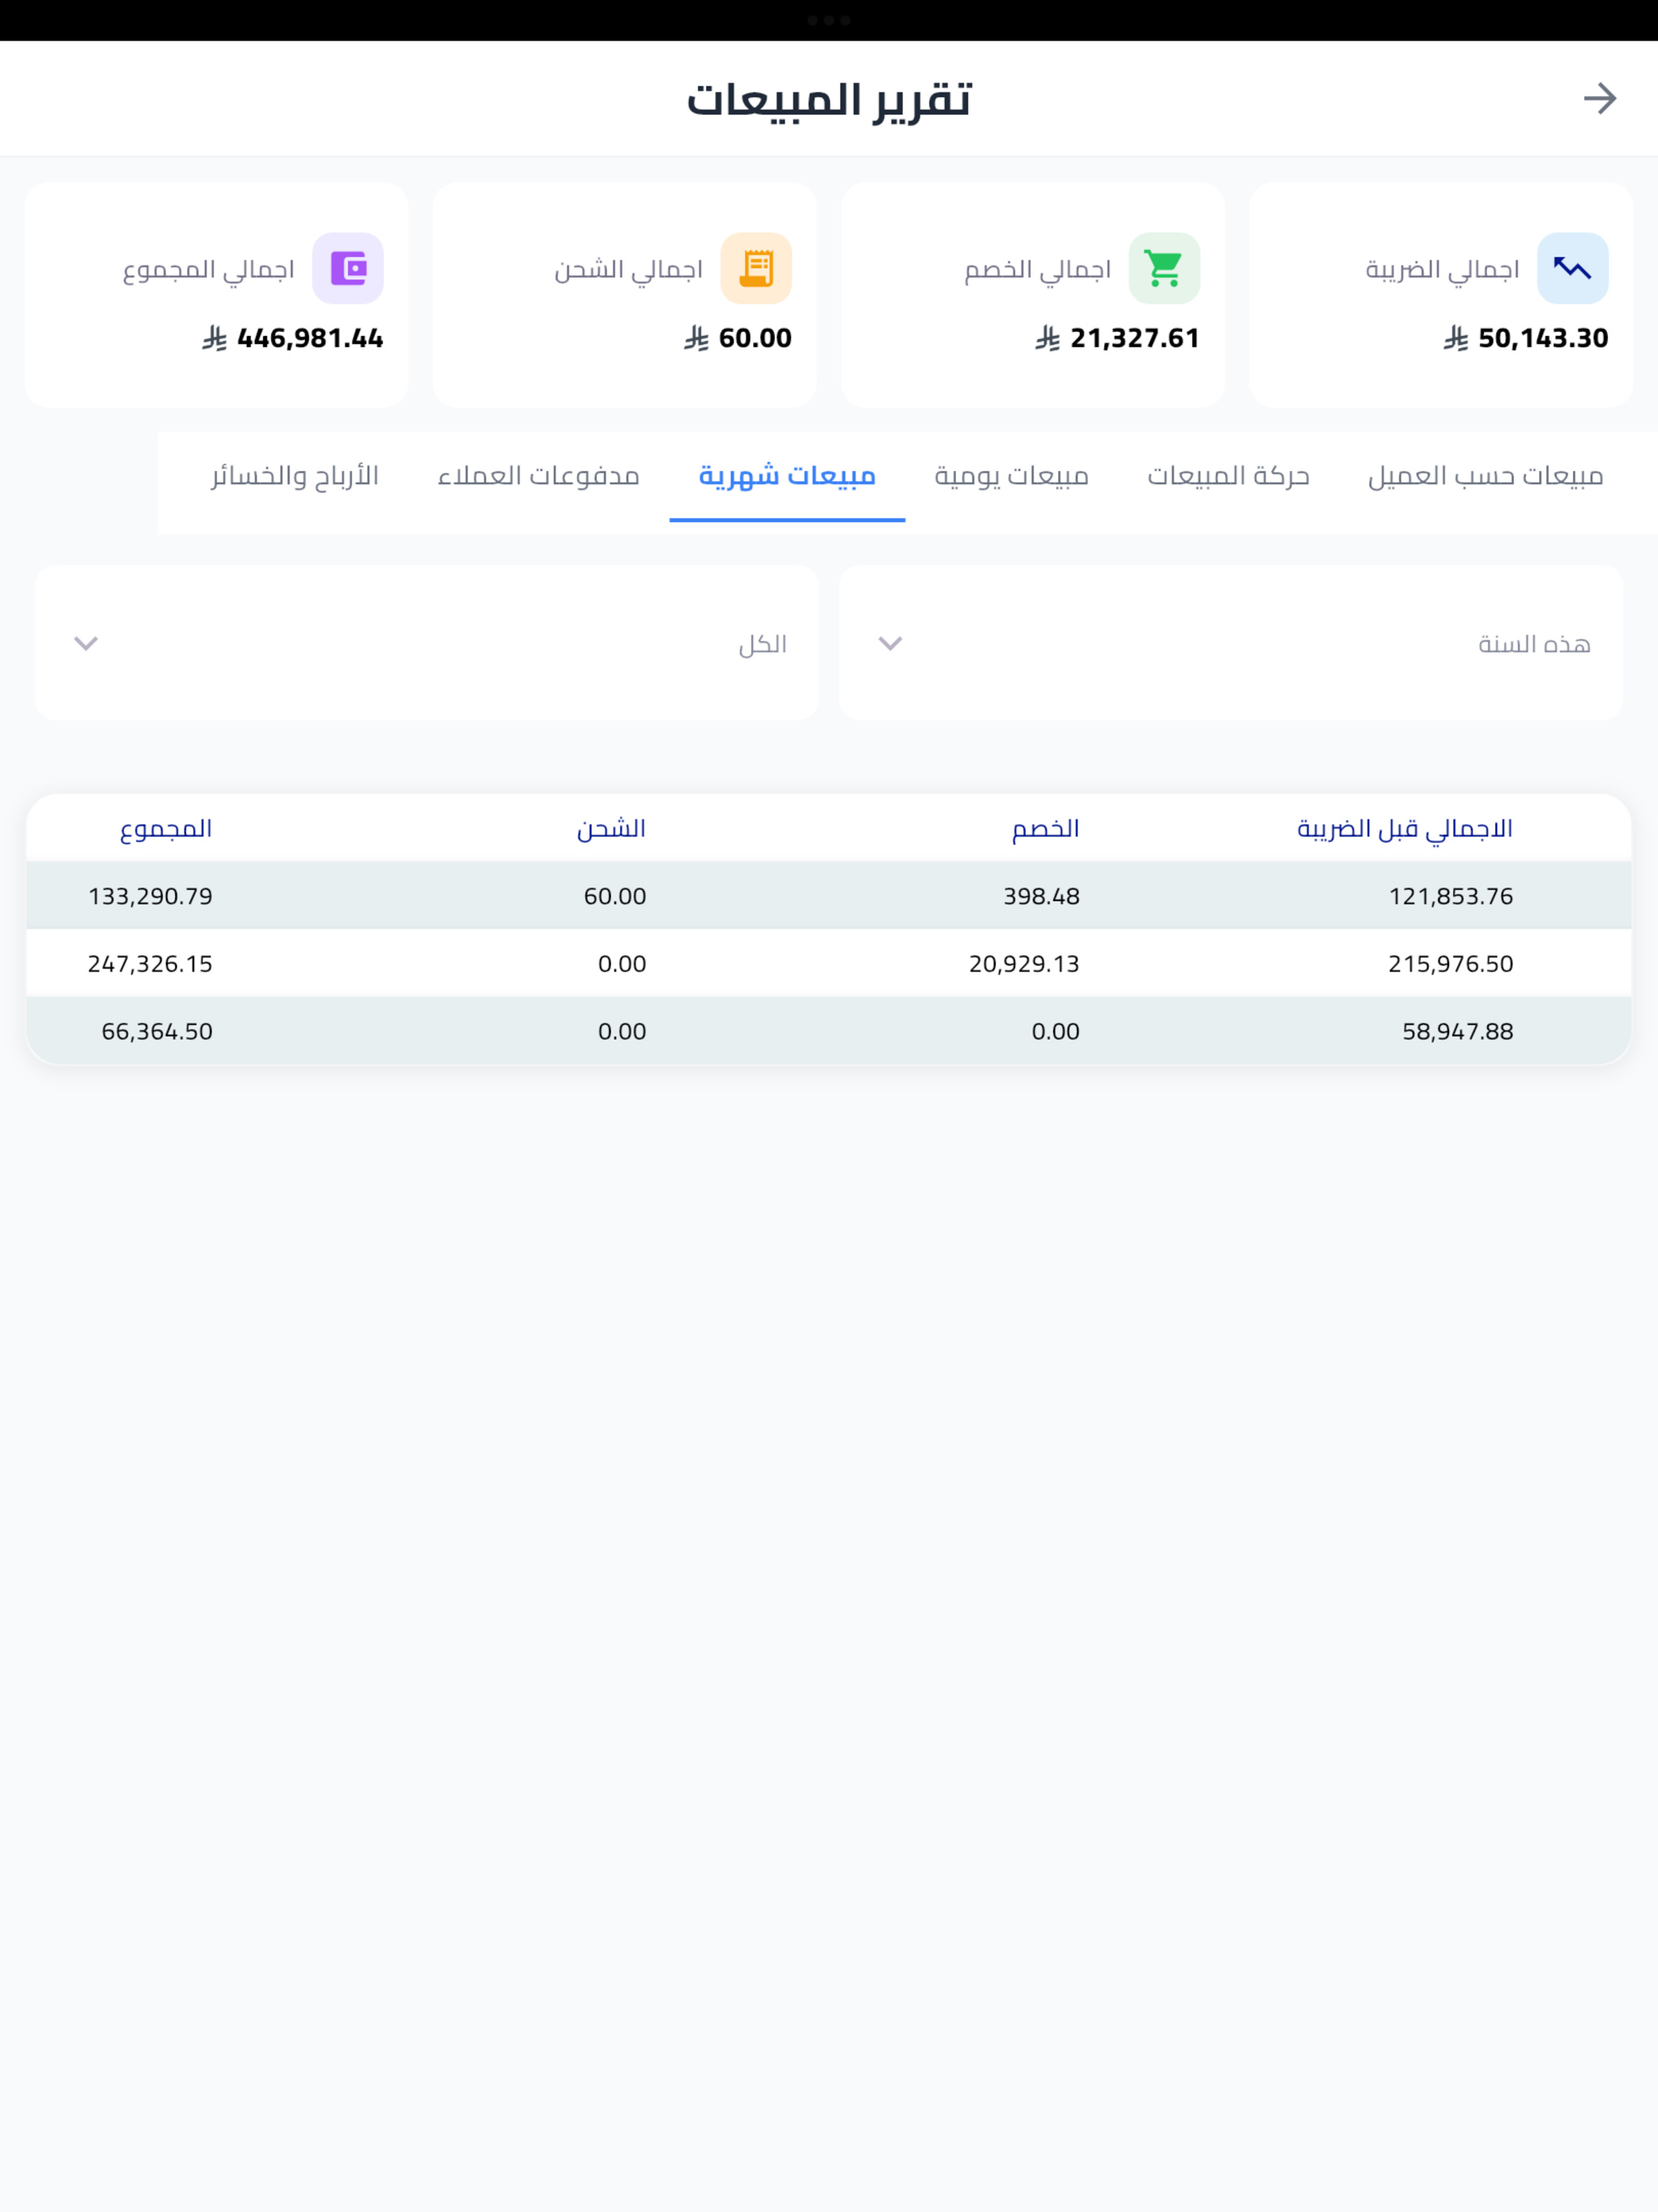Open the الكل filter dropdown
The width and height of the screenshot is (1658, 2212).
(427, 643)
